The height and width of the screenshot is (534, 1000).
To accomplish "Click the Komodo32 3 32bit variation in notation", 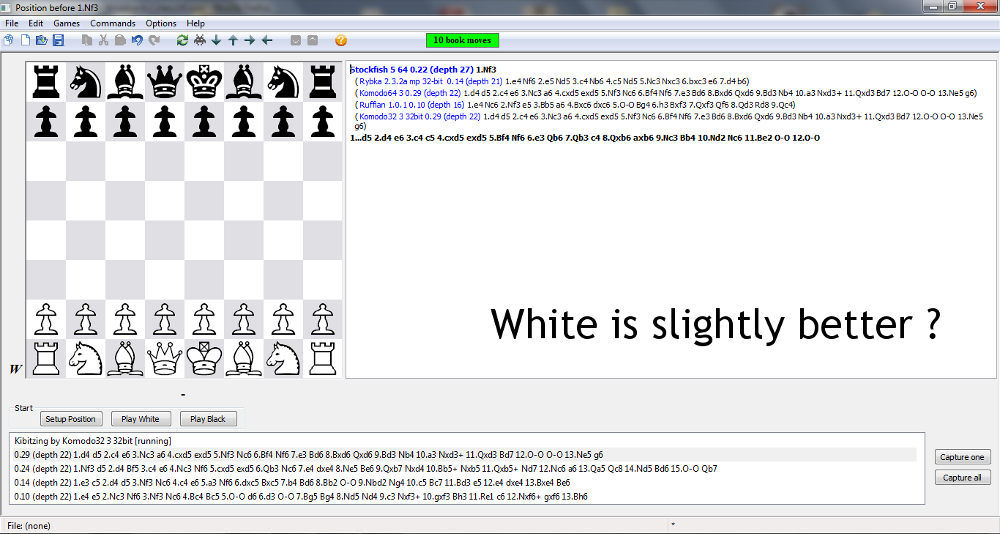I will 671,121.
